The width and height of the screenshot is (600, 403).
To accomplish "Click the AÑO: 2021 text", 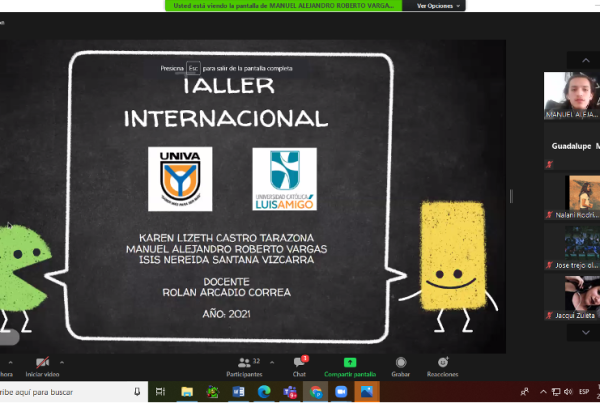I will coord(227,314).
